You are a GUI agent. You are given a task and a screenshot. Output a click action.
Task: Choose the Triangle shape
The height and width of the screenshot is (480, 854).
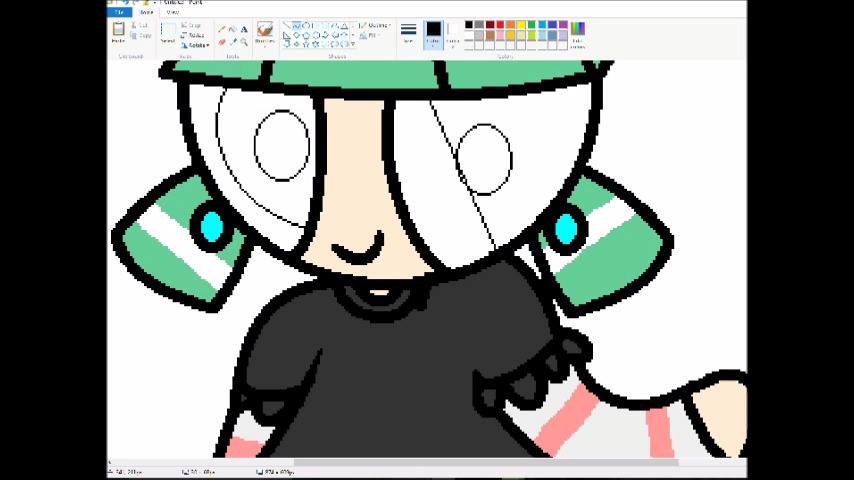(345, 26)
